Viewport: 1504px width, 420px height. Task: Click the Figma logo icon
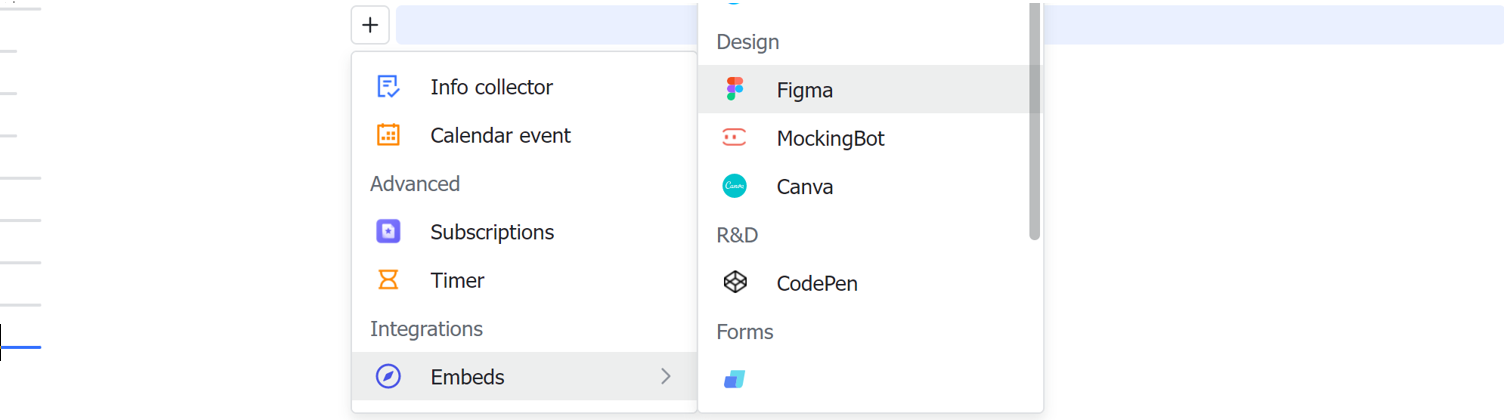[x=735, y=89]
